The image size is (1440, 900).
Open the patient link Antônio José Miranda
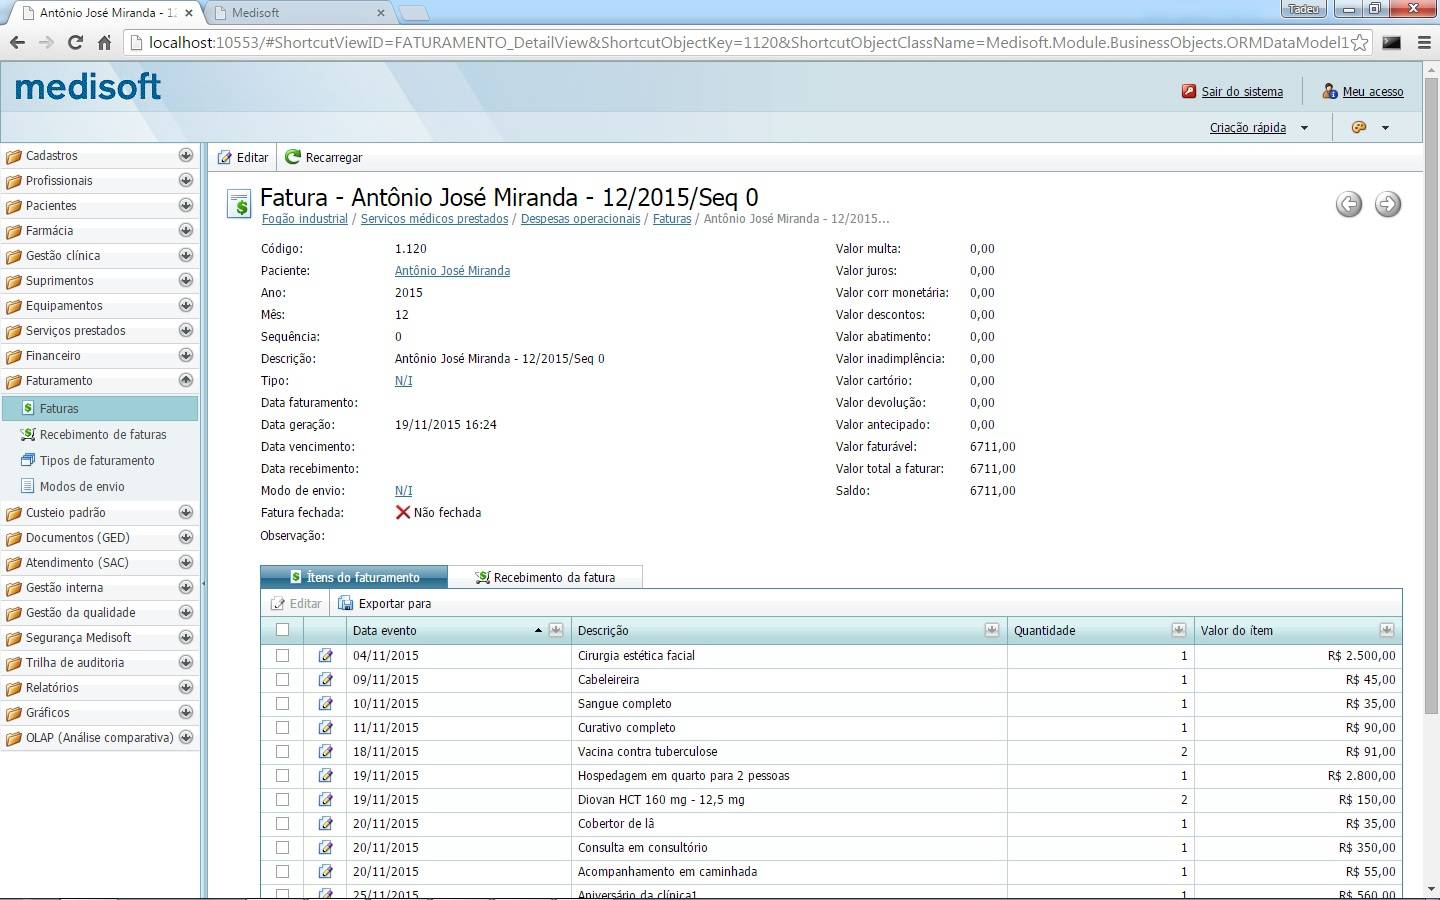pos(452,271)
